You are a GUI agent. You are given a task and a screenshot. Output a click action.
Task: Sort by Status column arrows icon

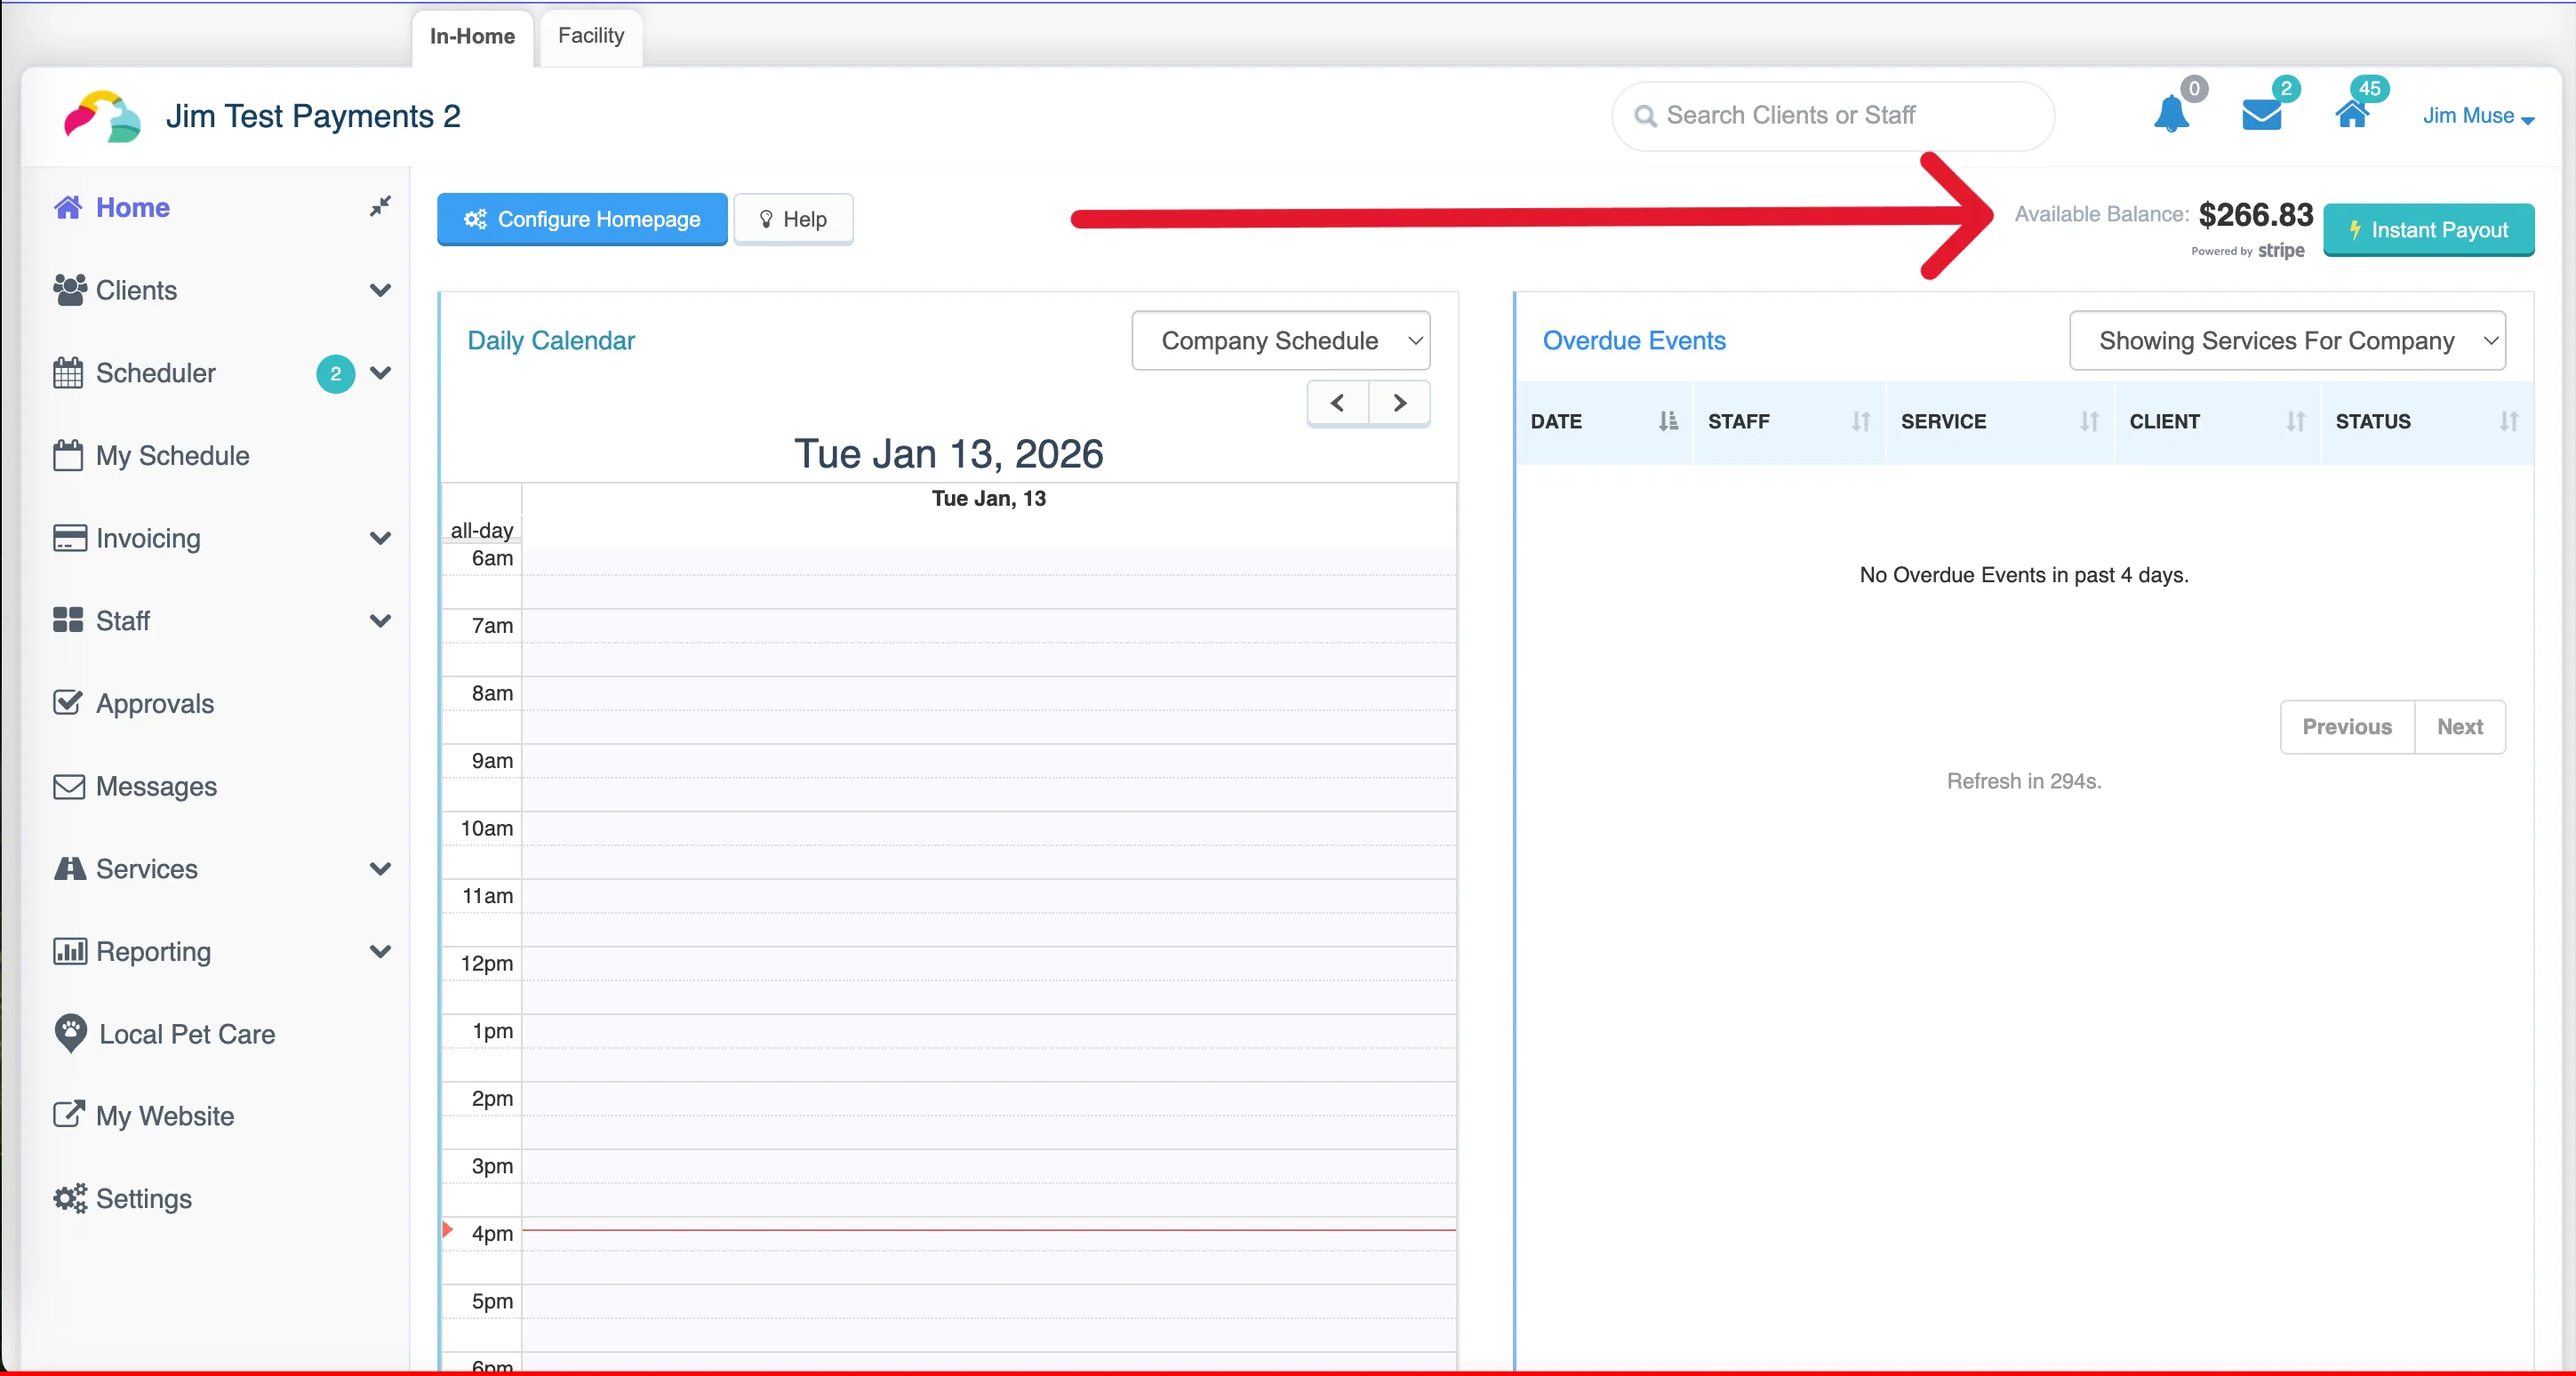click(x=2508, y=421)
